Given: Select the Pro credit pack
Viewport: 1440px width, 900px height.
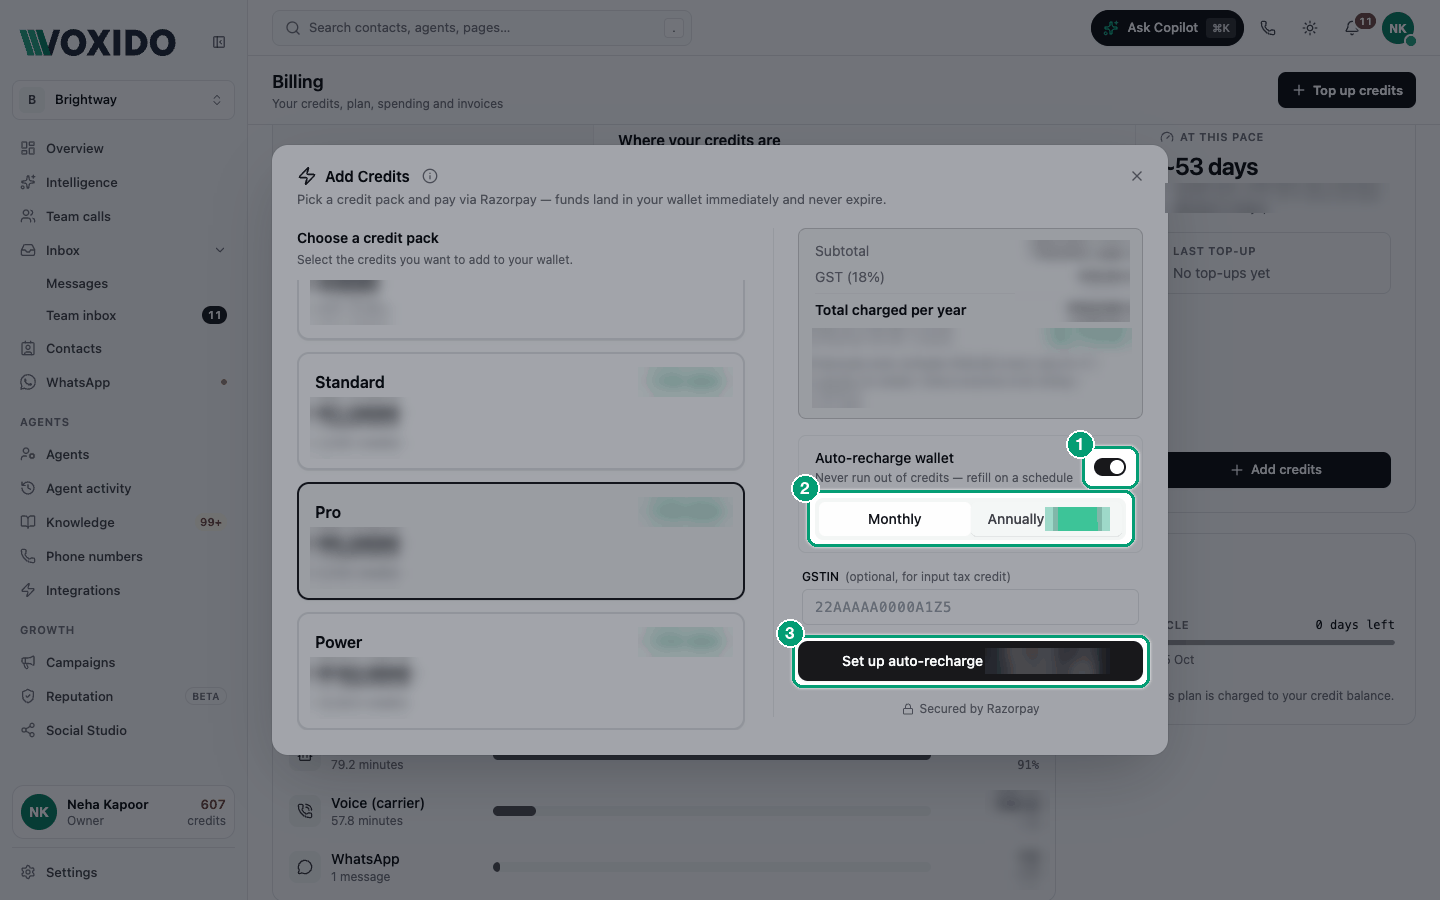Looking at the screenshot, I should [x=521, y=541].
